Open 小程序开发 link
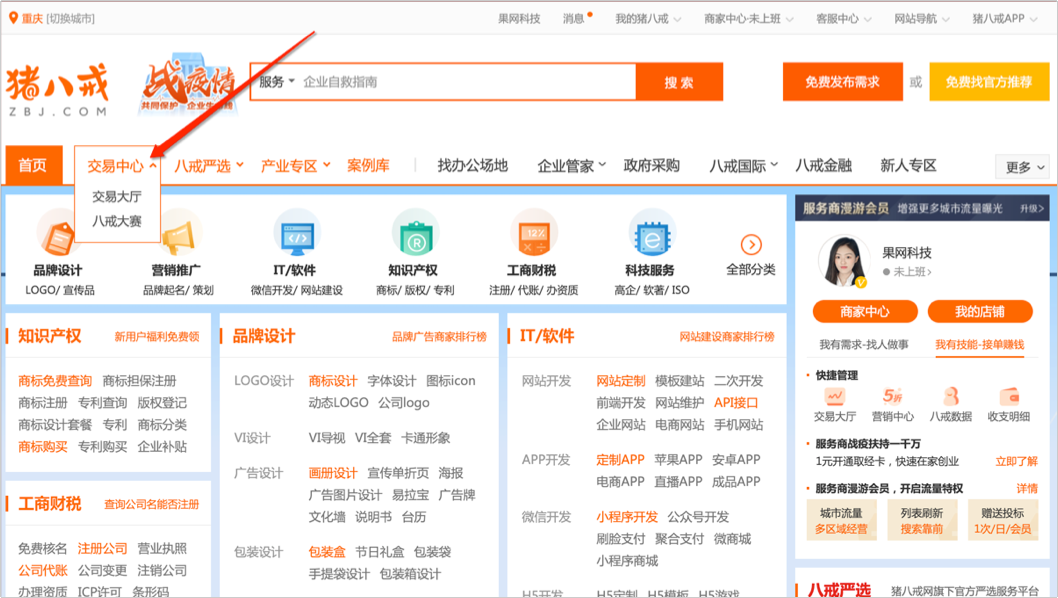The height and width of the screenshot is (598, 1058). [627, 517]
